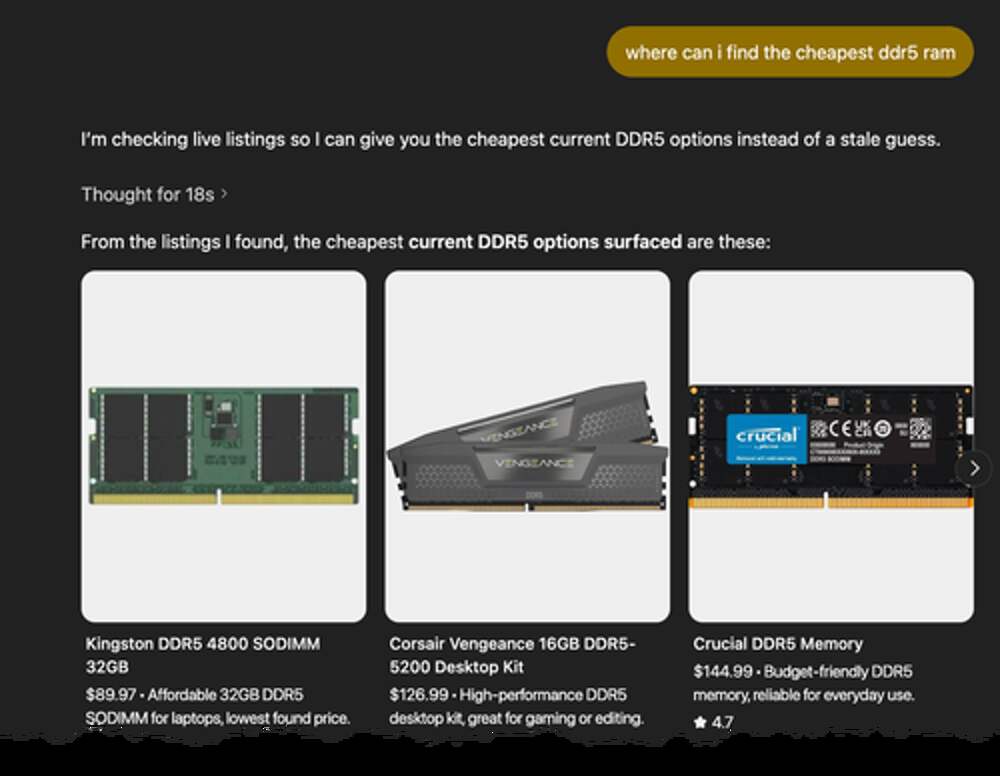Click the "current DDR5 options surfaced" bold text

tap(545, 242)
